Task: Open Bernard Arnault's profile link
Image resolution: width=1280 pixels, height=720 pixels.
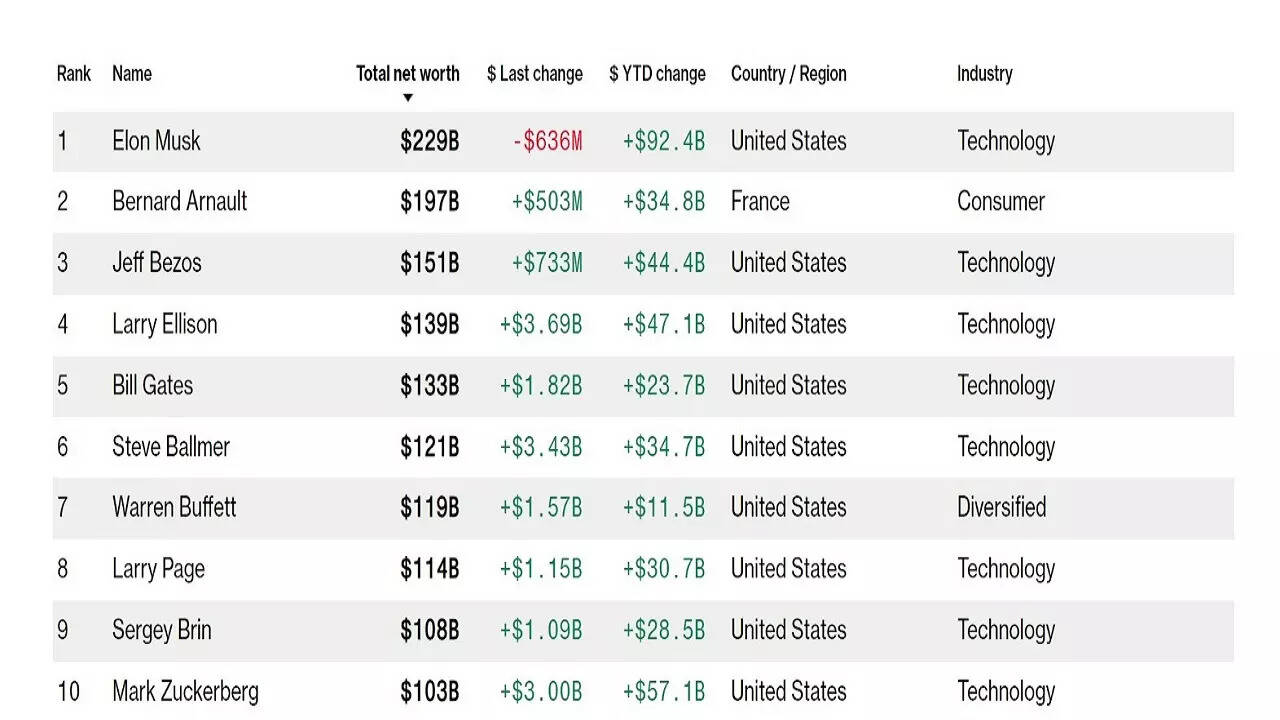Action: click(180, 201)
